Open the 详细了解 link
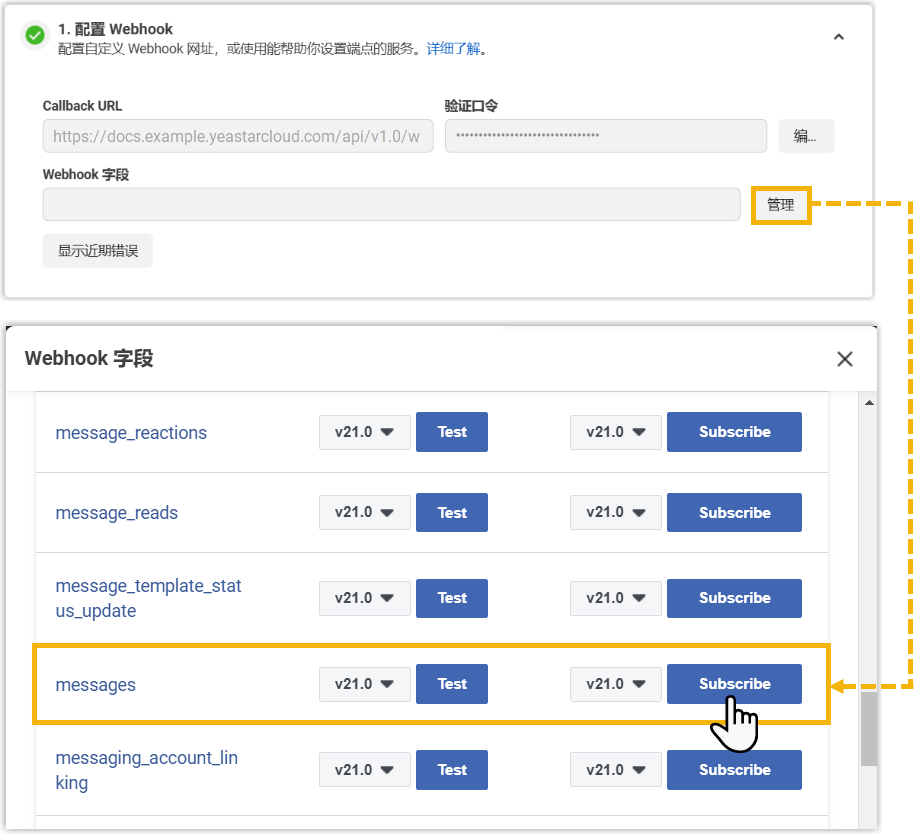The height and width of the screenshot is (835, 914). [453, 48]
